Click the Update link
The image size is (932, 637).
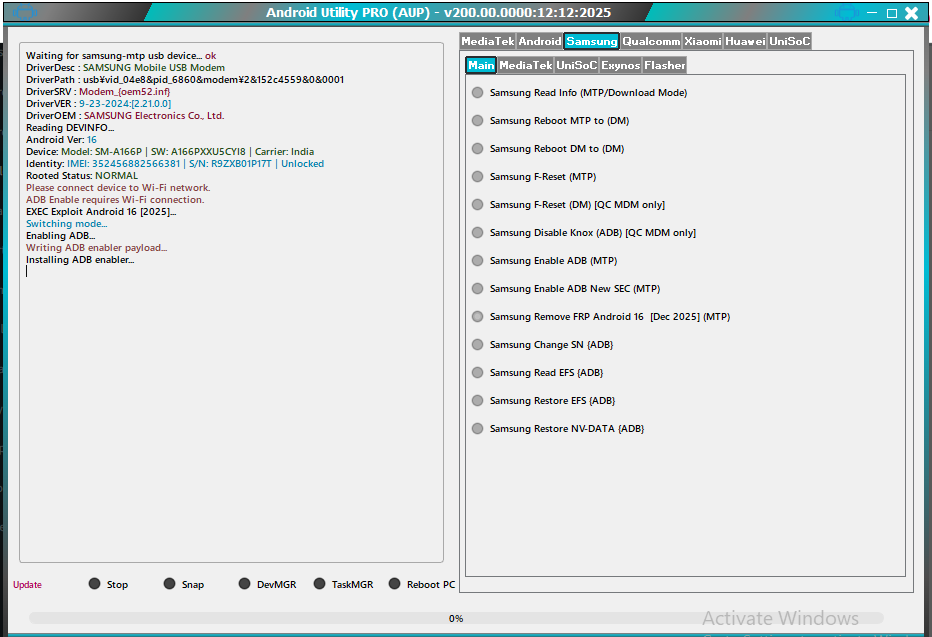point(27,585)
